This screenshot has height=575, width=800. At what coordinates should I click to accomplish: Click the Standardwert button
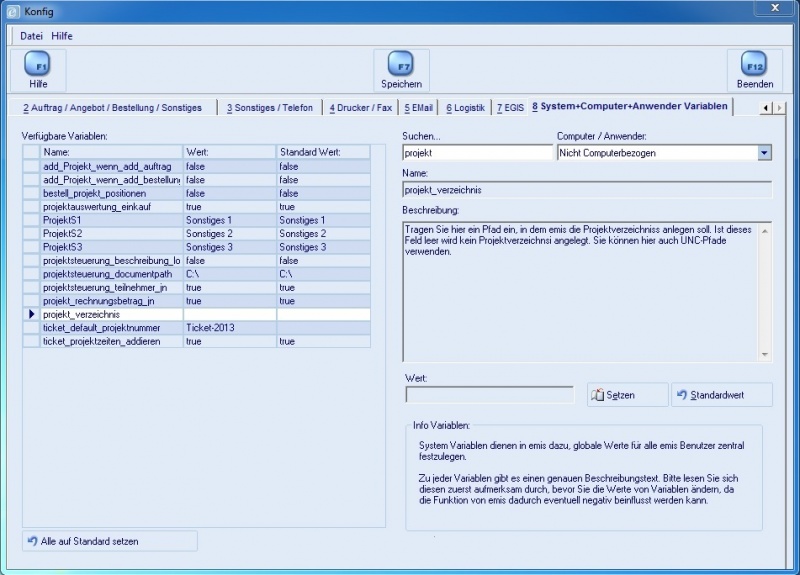click(722, 395)
